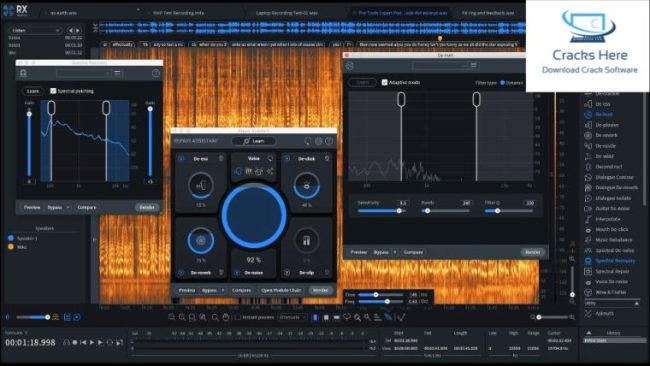Open Bypass dropdown arrow in De-hum window
Image resolution: width=650 pixels, height=366 pixels.
tap(395, 252)
